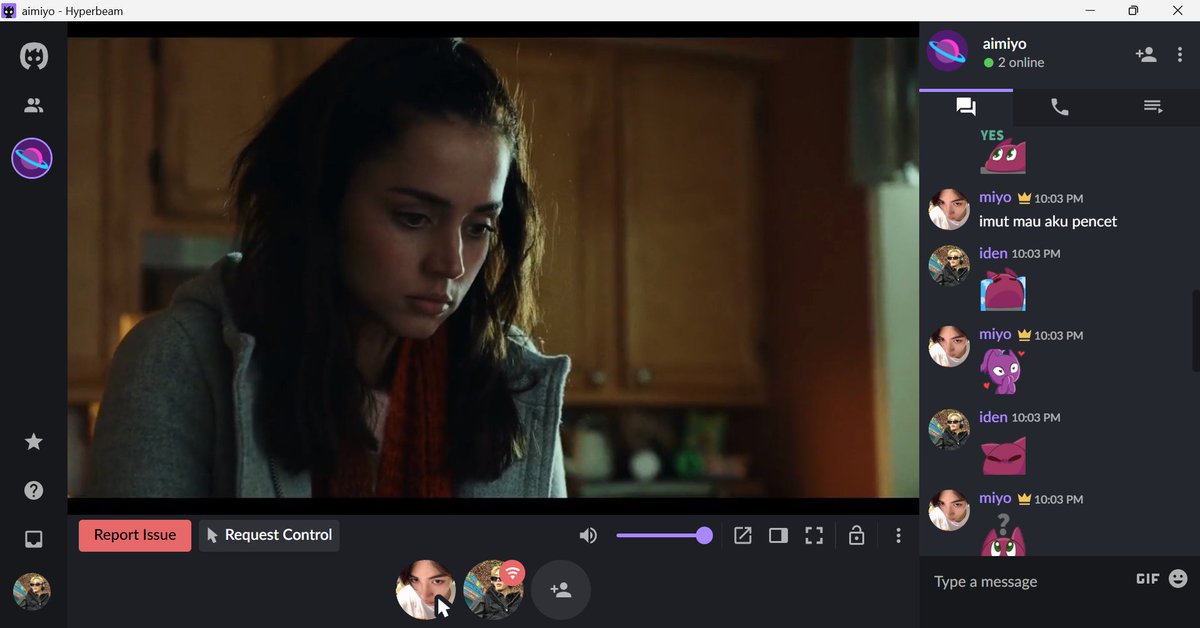
Task: Click the chat scrollbar thumb
Action: coord(1195,333)
